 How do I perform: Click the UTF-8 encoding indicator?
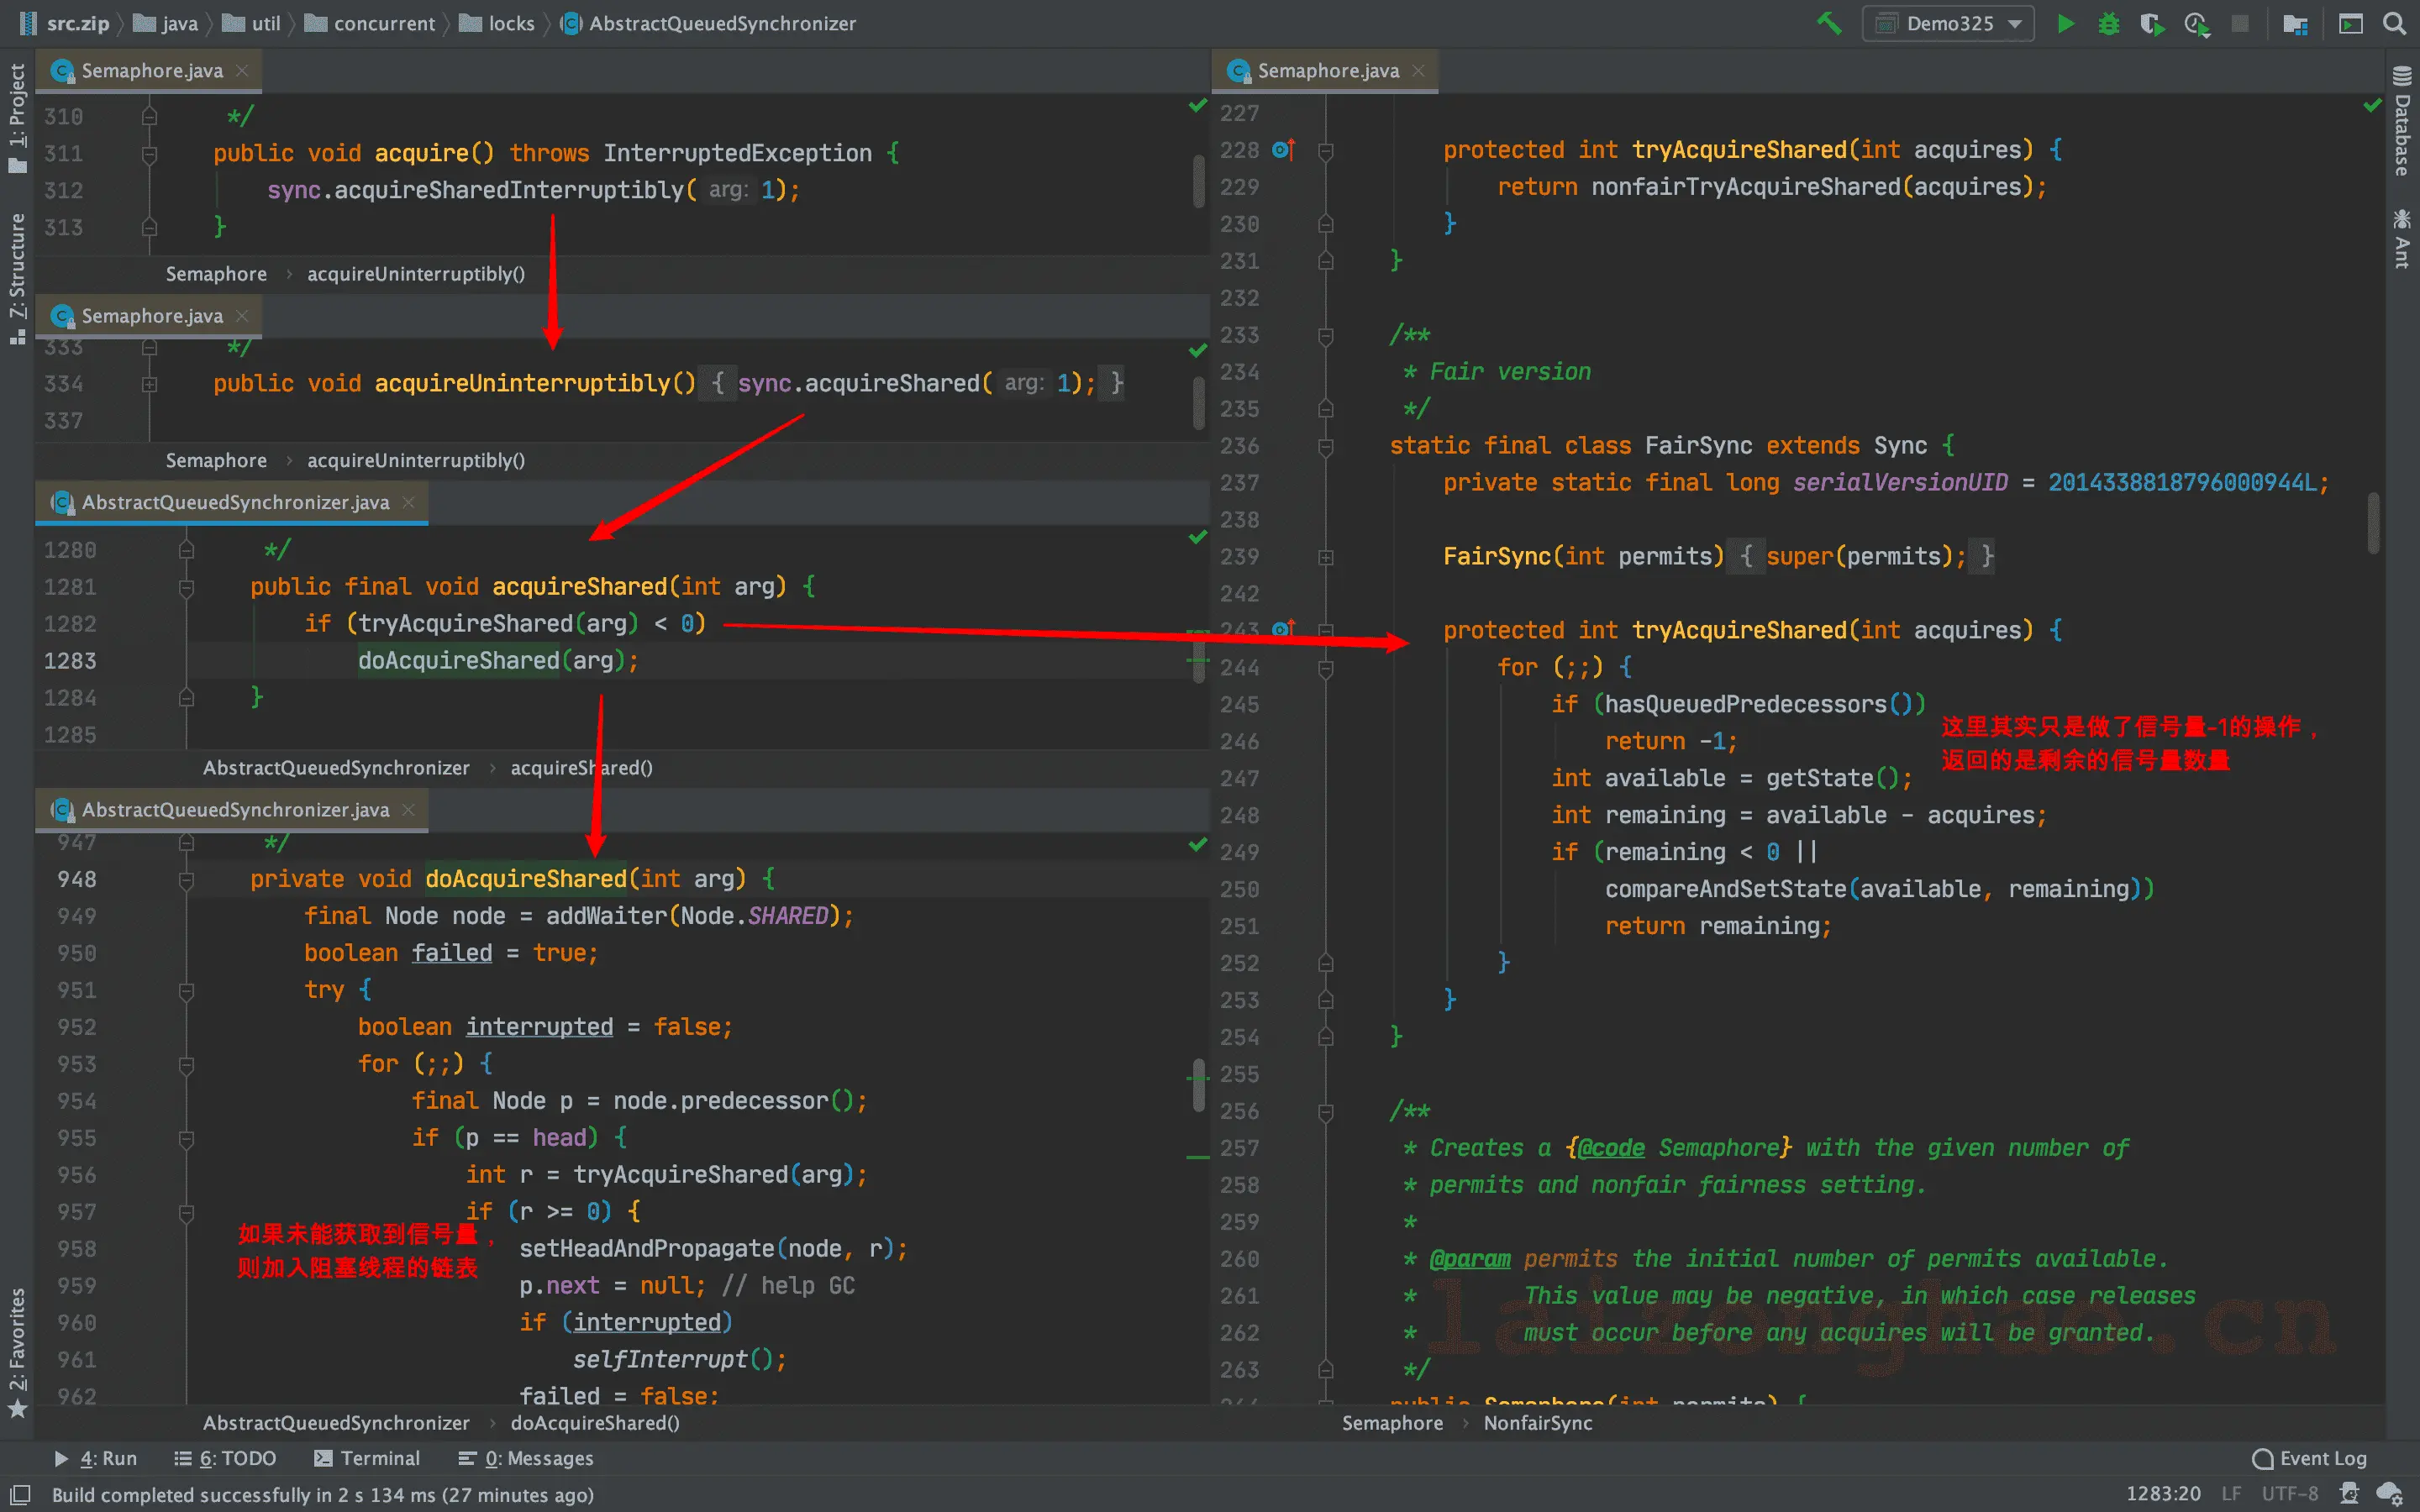2289,1493
